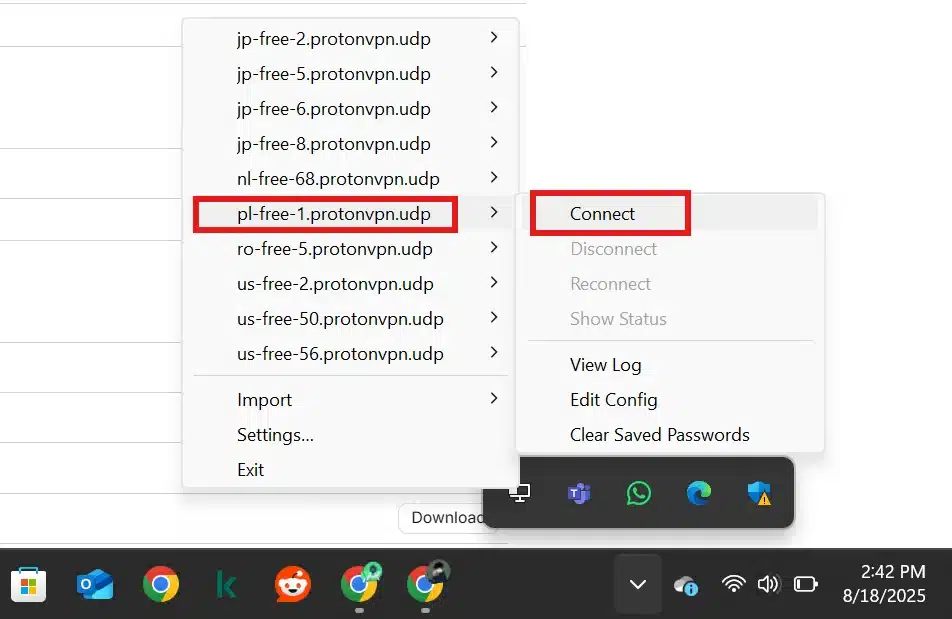Choose Clear Saved Passwords
The height and width of the screenshot is (619, 952).
point(670,435)
